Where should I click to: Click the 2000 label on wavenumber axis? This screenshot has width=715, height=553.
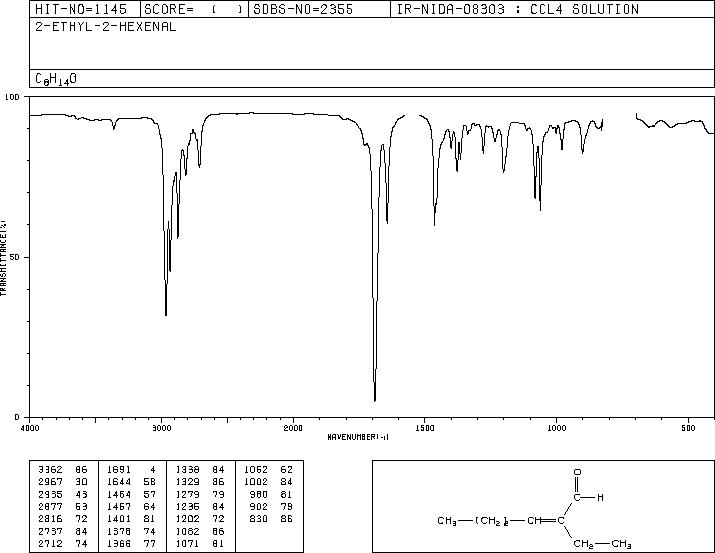(x=293, y=428)
